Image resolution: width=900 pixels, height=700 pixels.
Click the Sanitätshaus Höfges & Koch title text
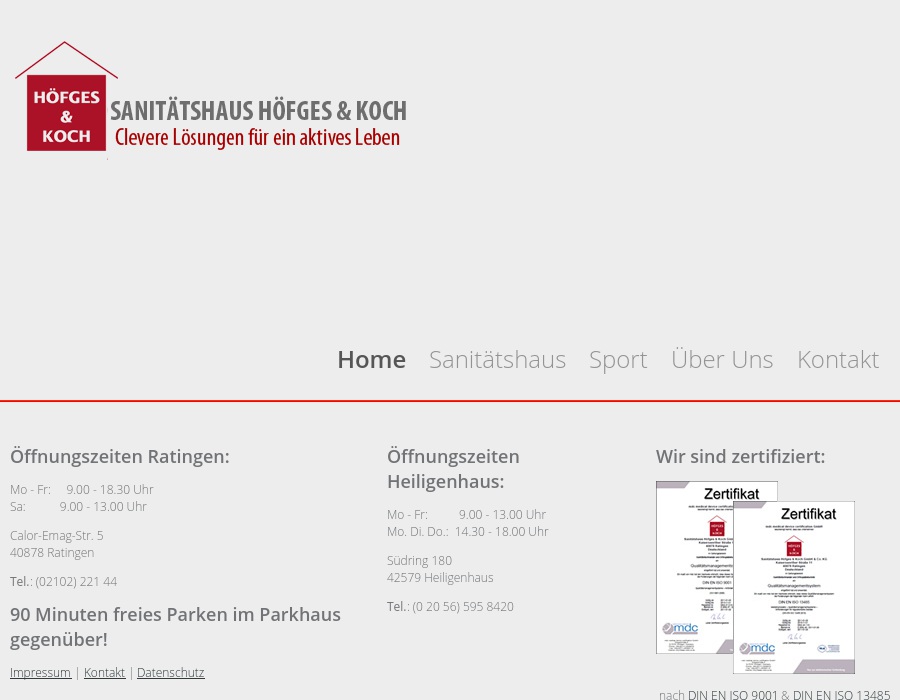[x=258, y=111]
